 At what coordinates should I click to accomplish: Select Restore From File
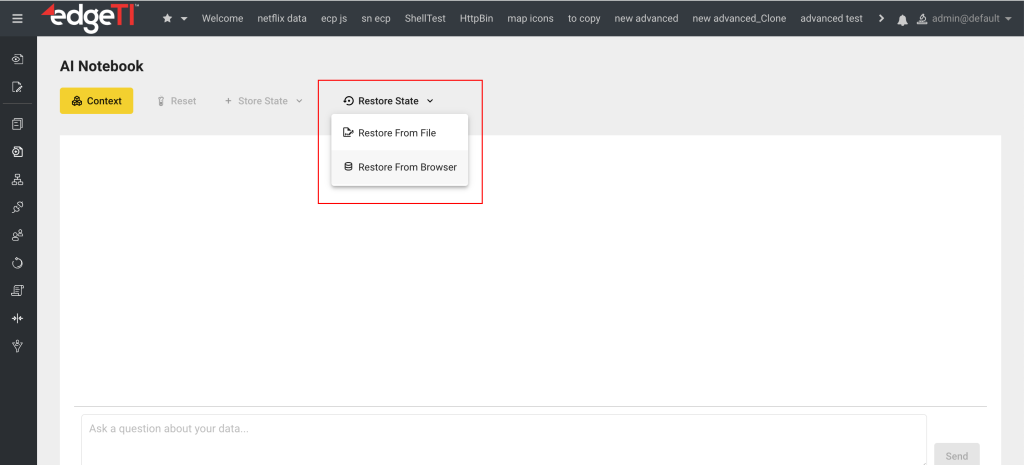point(397,133)
